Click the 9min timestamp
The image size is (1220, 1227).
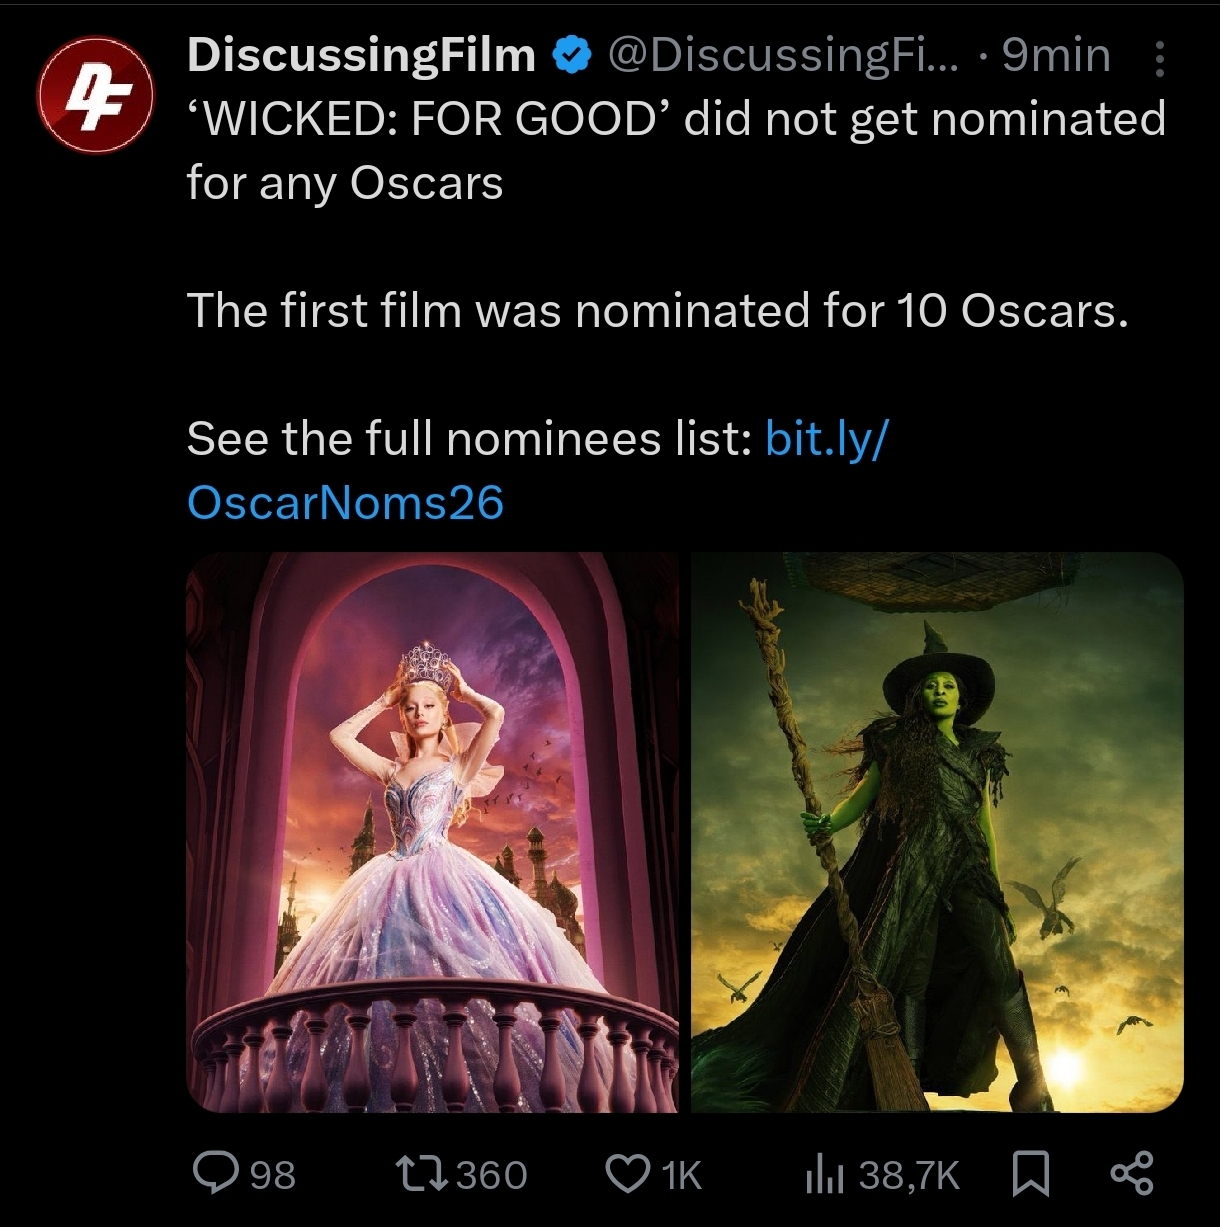pos(1056,55)
